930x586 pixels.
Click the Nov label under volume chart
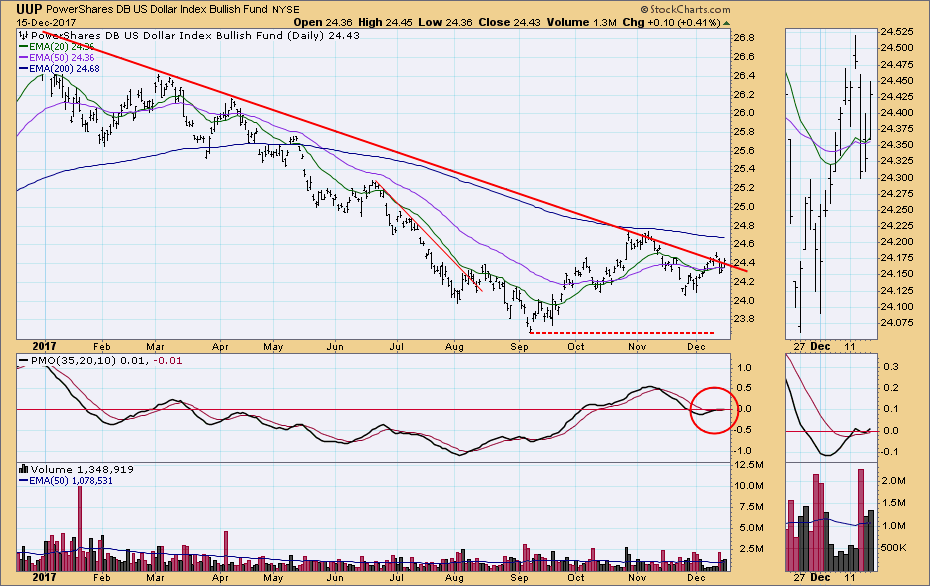[x=636, y=578]
